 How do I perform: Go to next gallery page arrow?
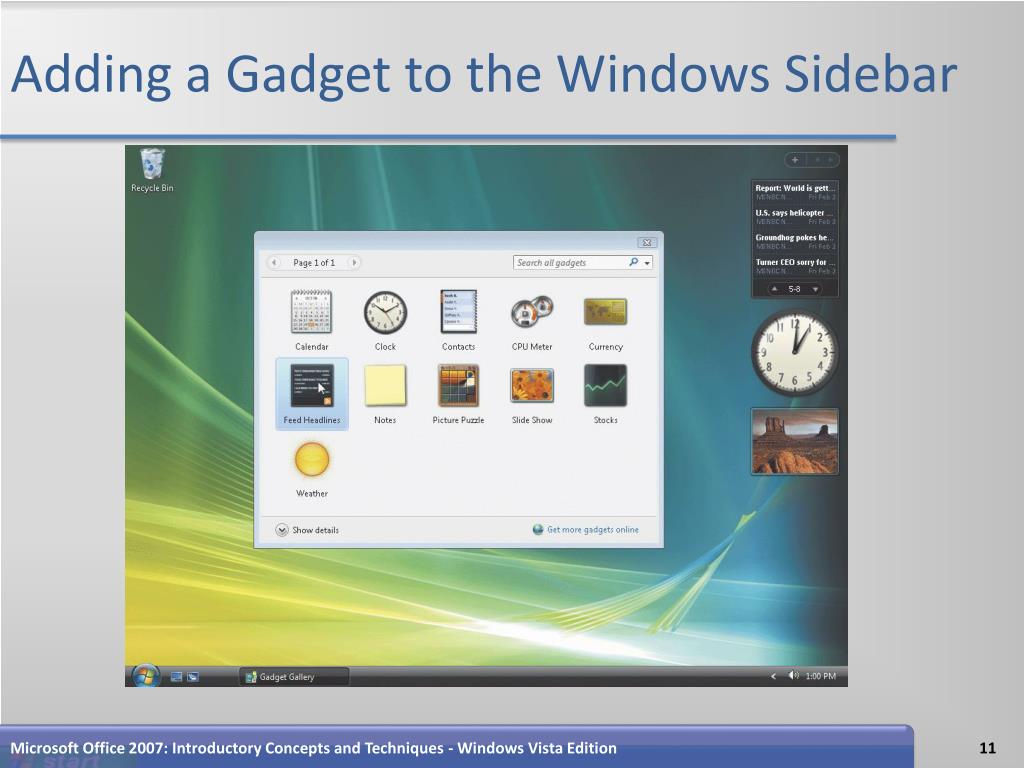[x=354, y=263]
